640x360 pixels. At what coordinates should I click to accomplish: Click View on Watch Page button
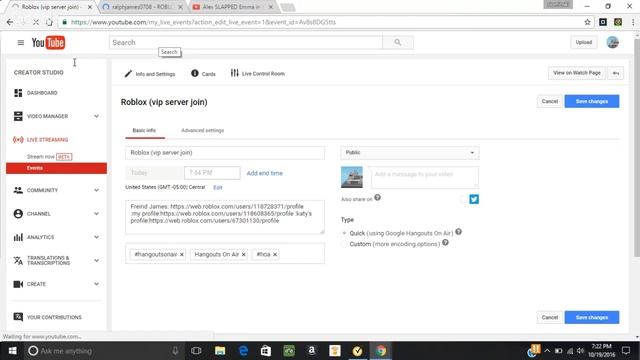577,73
